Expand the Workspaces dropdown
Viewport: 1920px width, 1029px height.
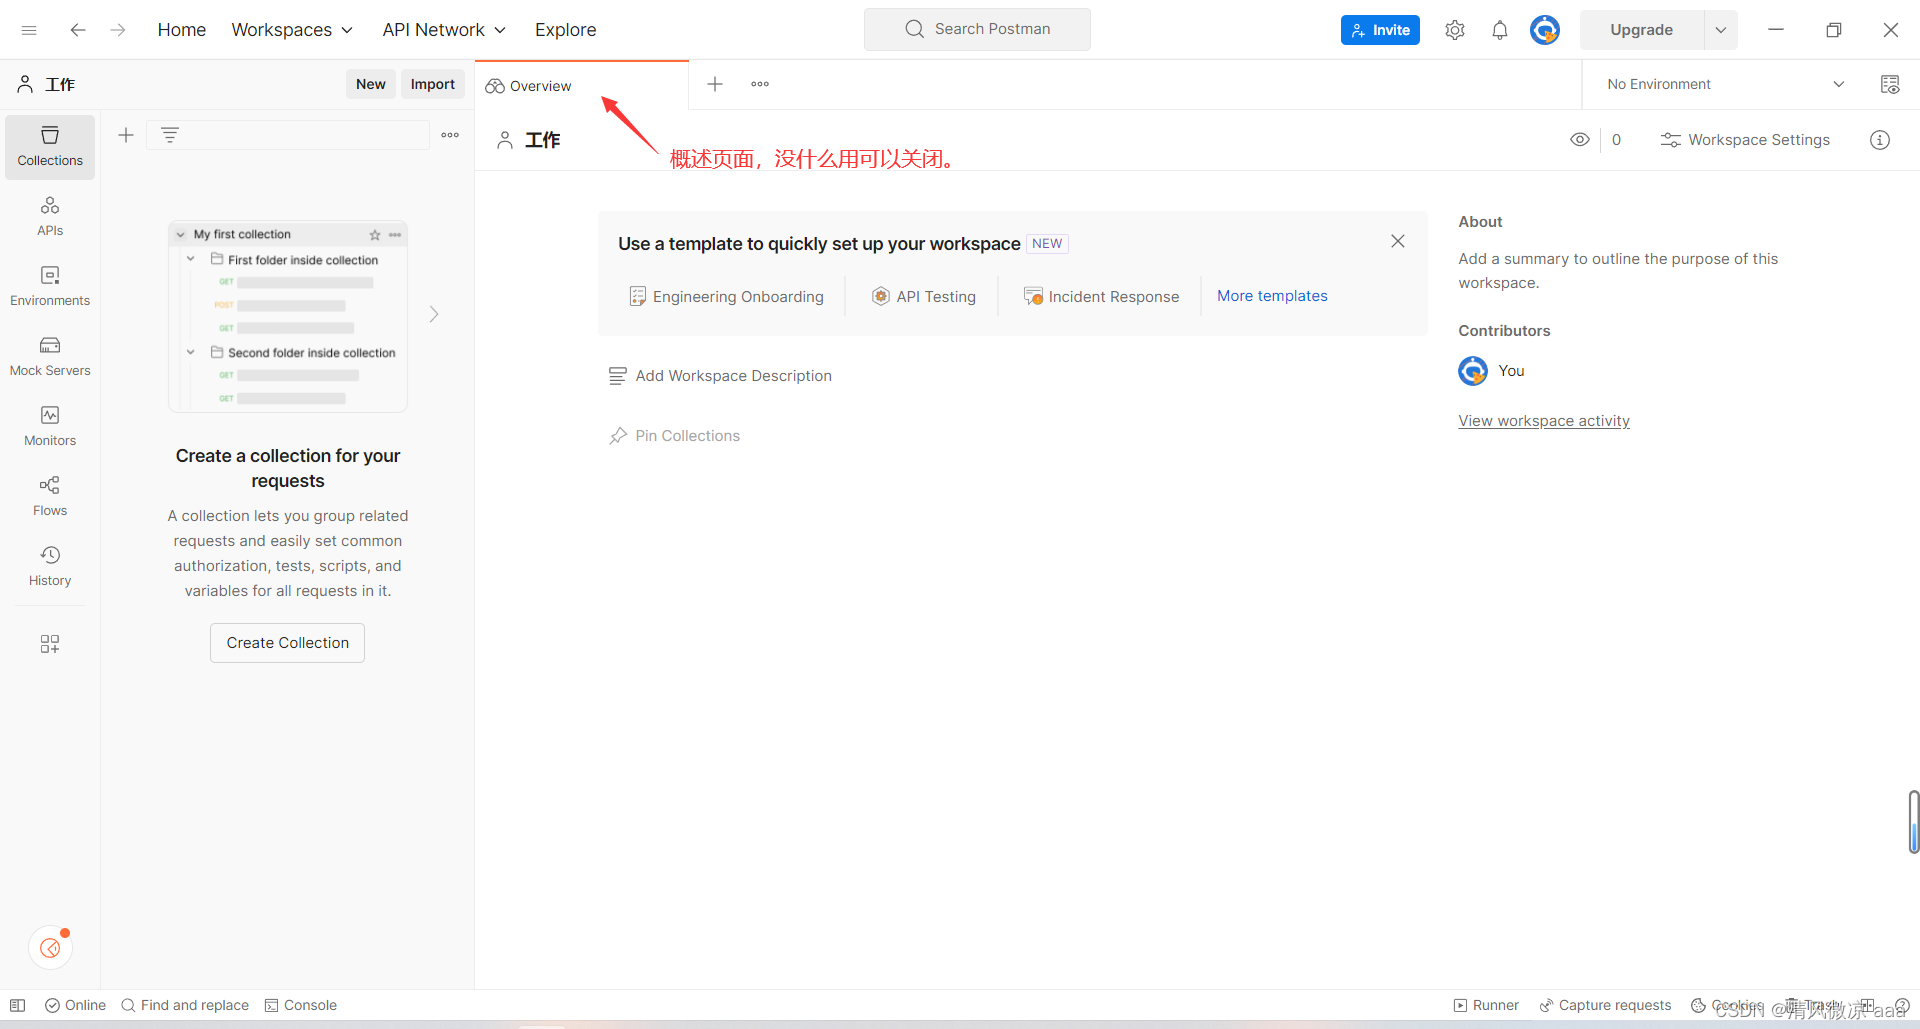point(292,30)
